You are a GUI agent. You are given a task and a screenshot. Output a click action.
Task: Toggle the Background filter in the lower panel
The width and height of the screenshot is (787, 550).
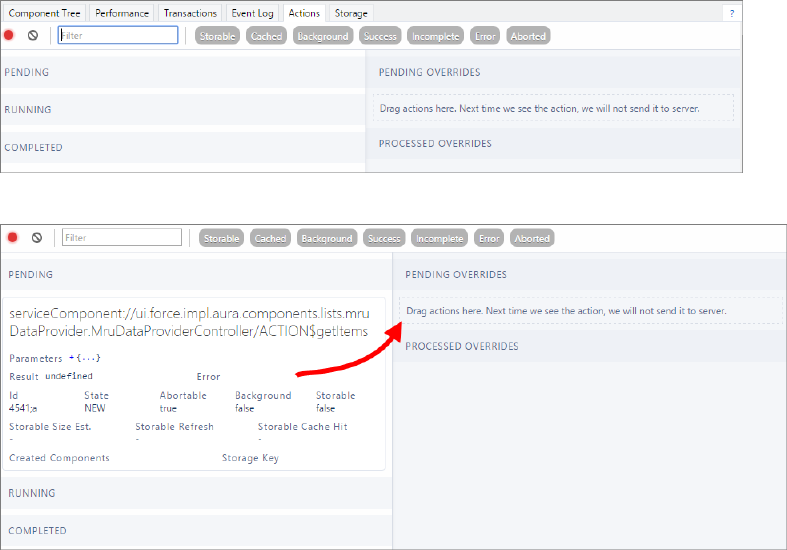point(327,238)
